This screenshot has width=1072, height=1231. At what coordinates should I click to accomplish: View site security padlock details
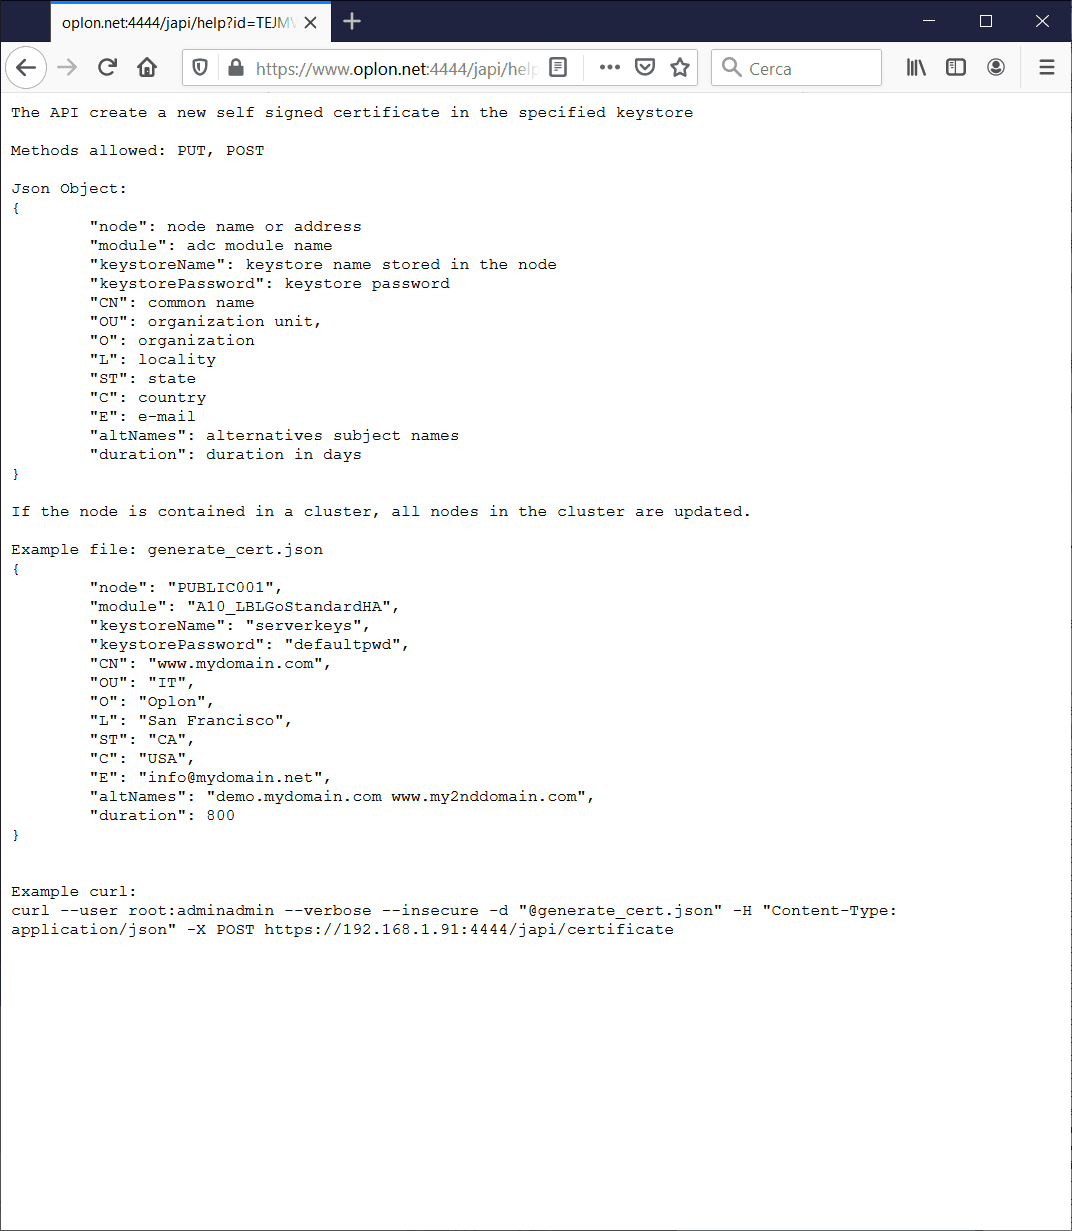[x=235, y=68]
